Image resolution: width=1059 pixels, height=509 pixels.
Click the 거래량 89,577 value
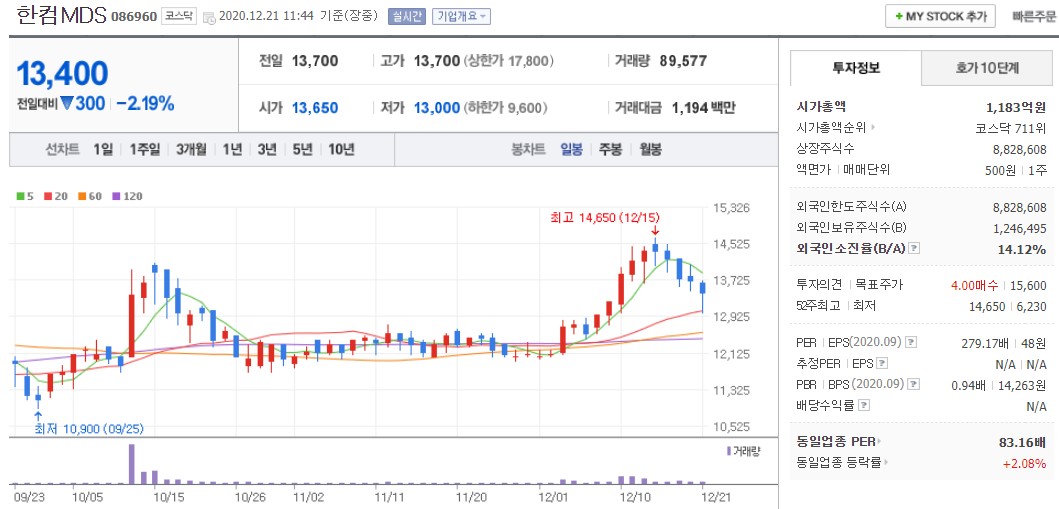coord(683,61)
